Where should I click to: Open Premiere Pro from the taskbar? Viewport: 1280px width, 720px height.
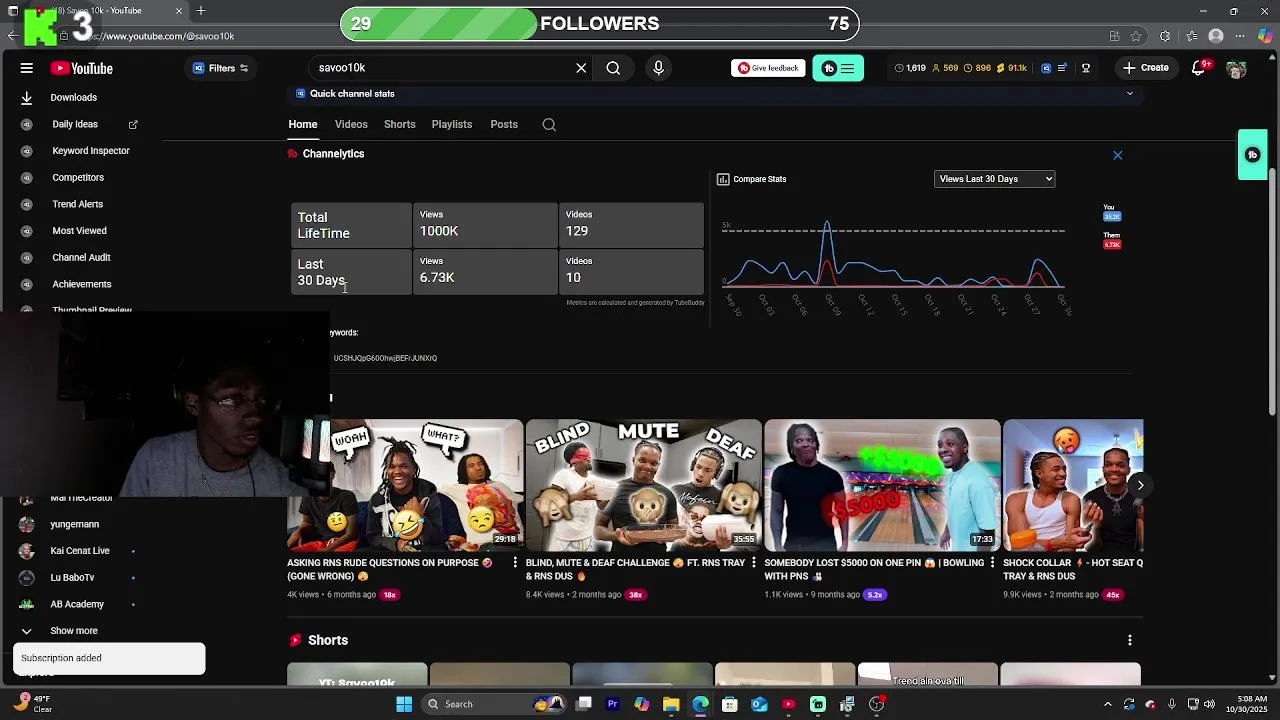613,704
